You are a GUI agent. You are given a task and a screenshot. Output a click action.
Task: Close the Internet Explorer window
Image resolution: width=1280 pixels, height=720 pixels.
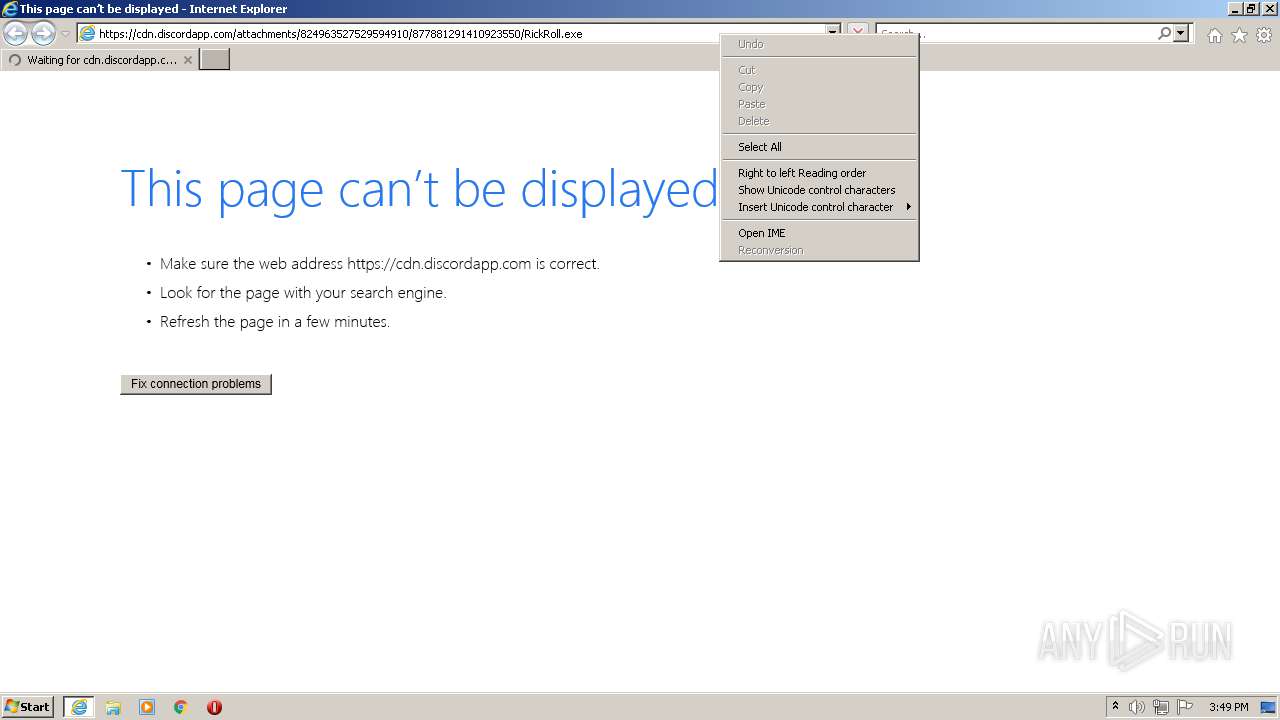(1269, 9)
